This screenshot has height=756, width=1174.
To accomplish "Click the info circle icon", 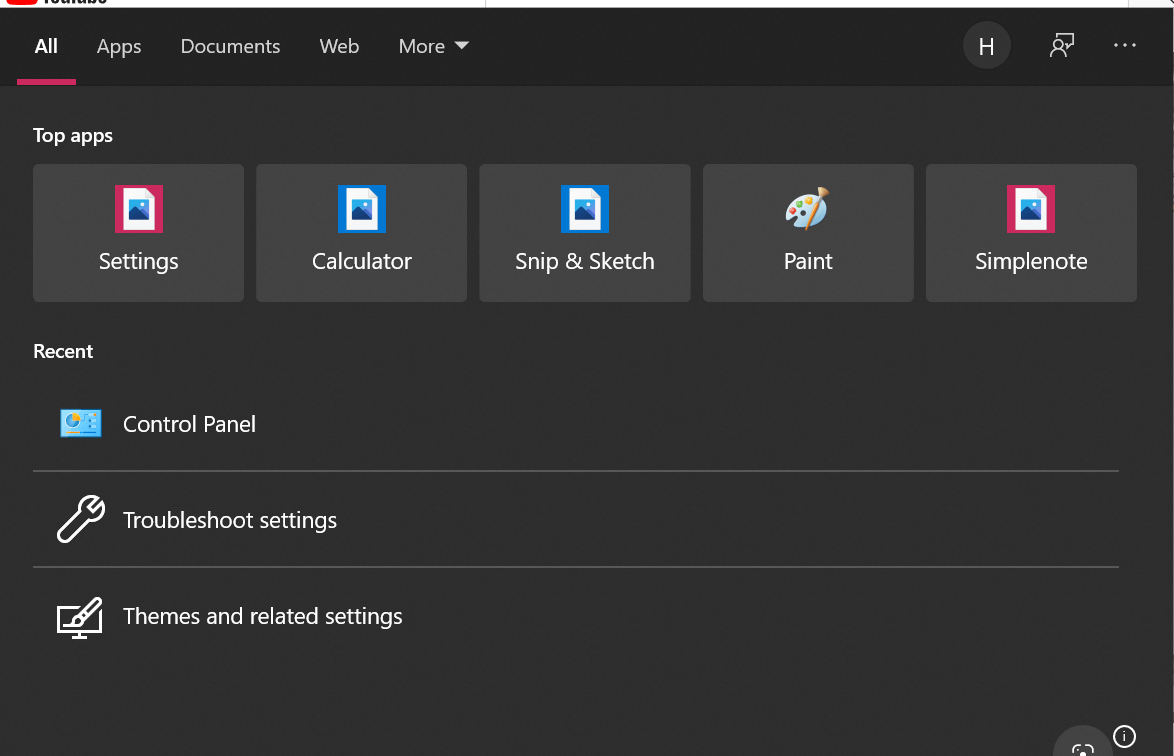I will point(1124,737).
